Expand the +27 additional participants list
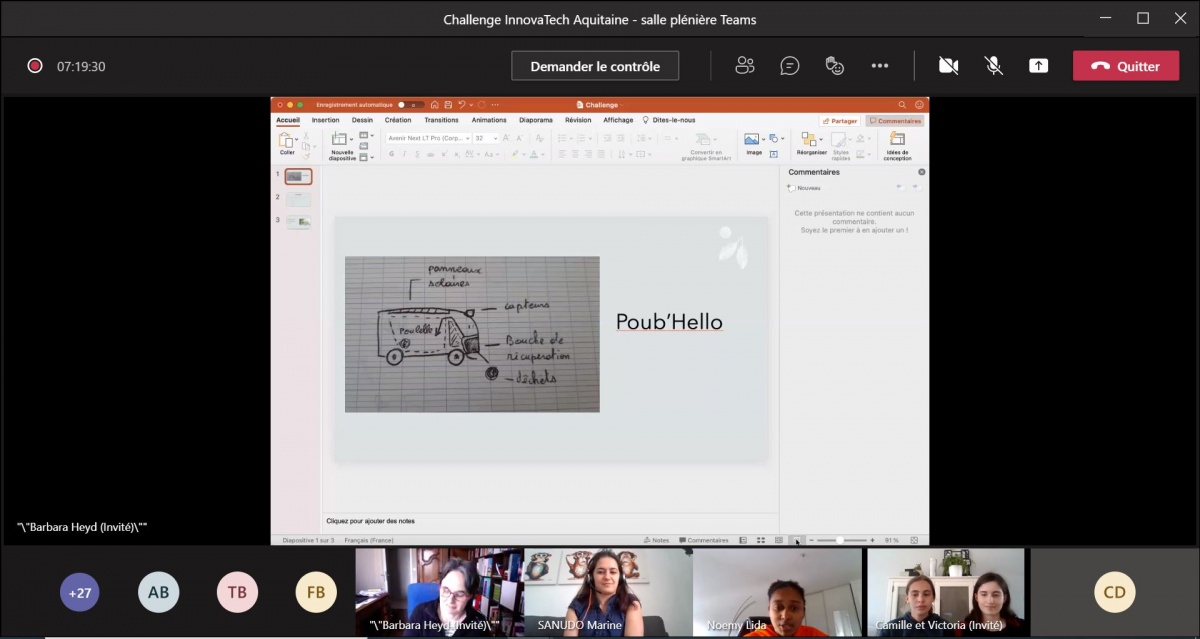Image resolution: width=1200 pixels, height=639 pixels. pos(80,592)
